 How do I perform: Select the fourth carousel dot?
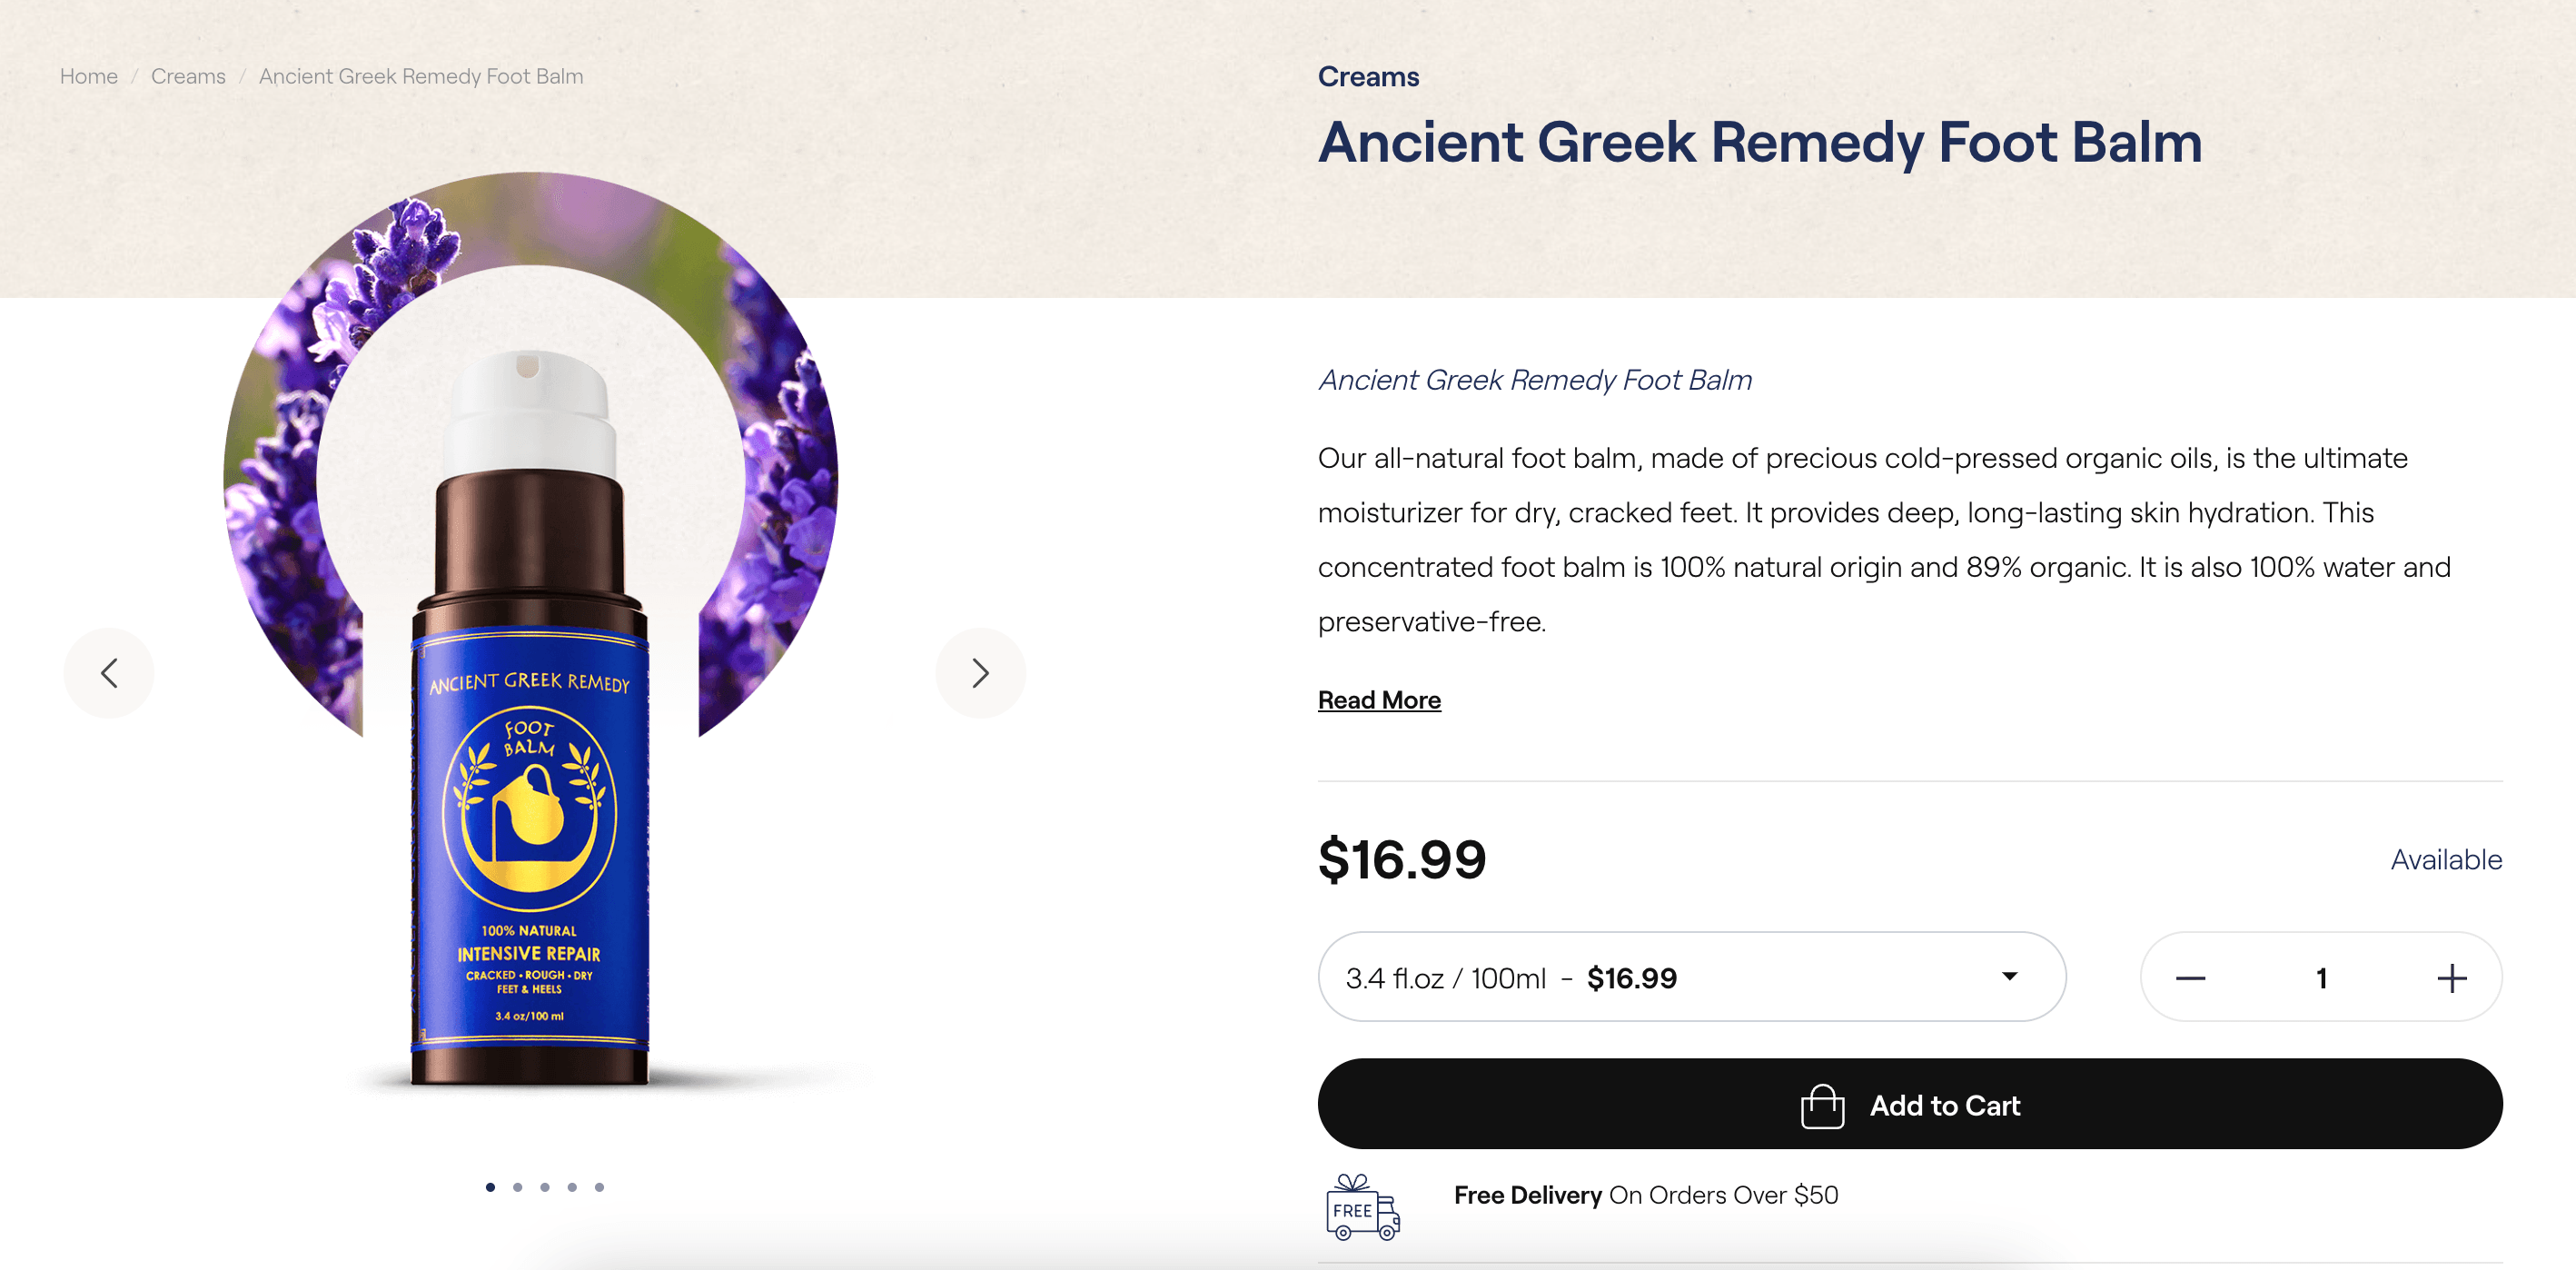572,1187
